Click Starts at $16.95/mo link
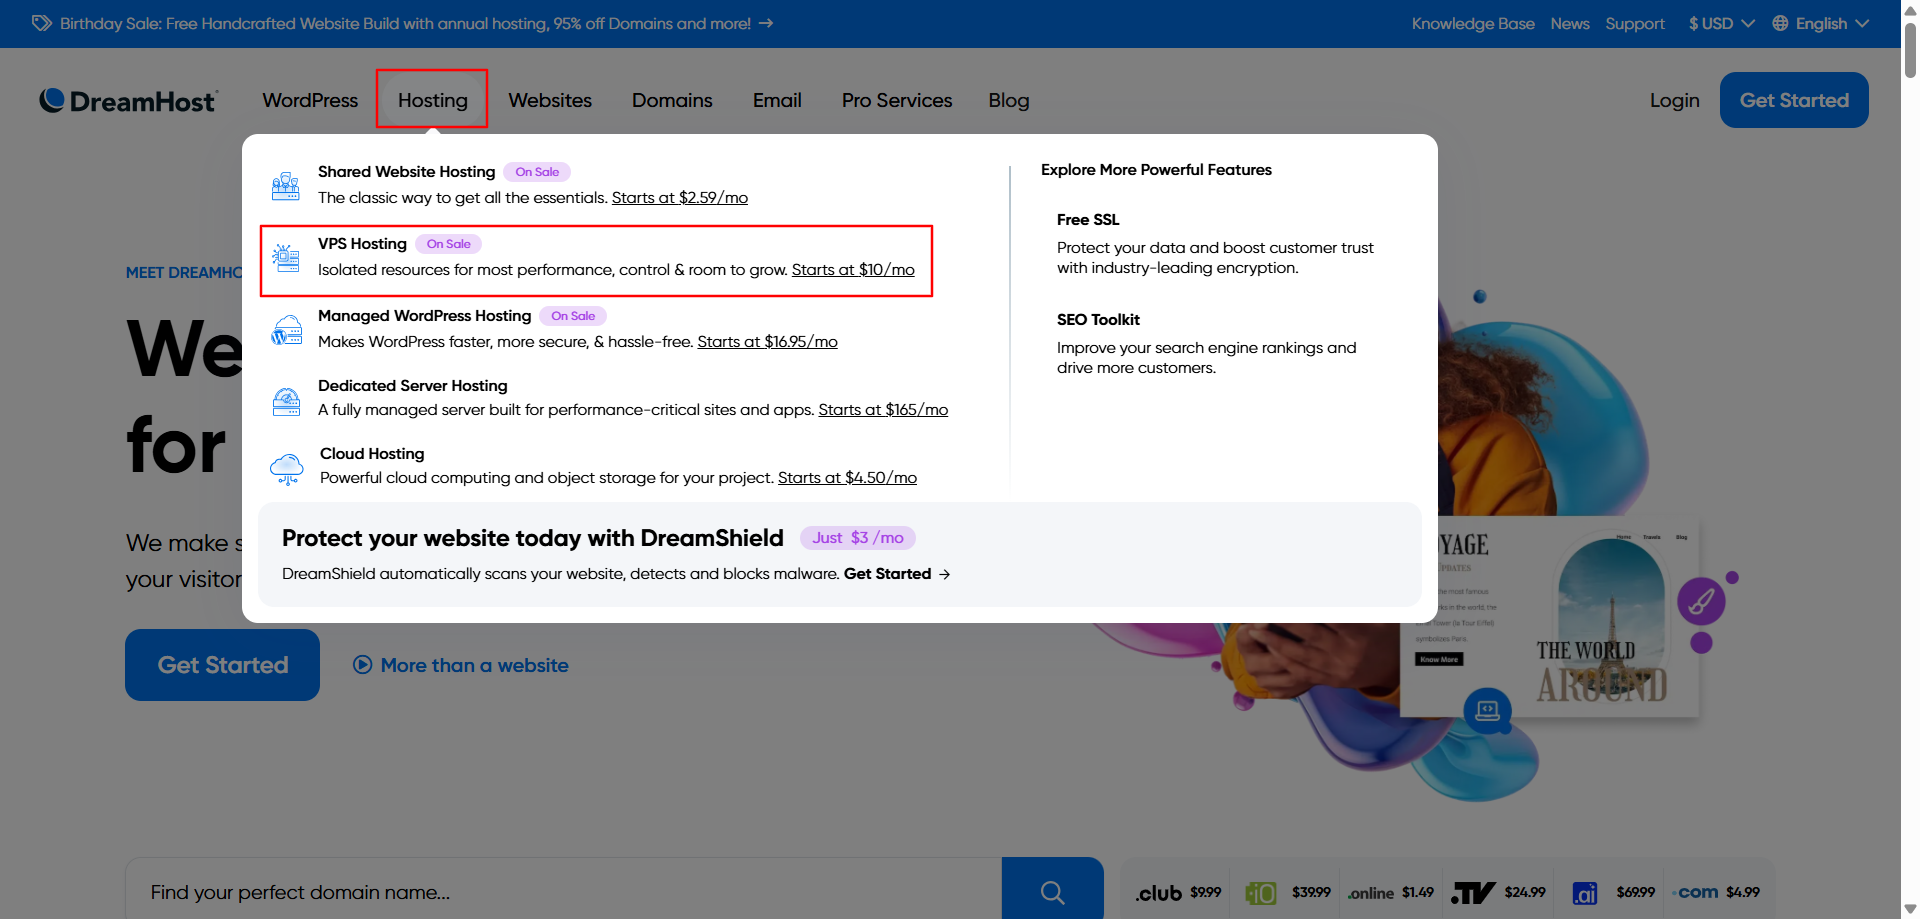Image resolution: width=1920 pixels, height=919 pixels. [767, 342]
